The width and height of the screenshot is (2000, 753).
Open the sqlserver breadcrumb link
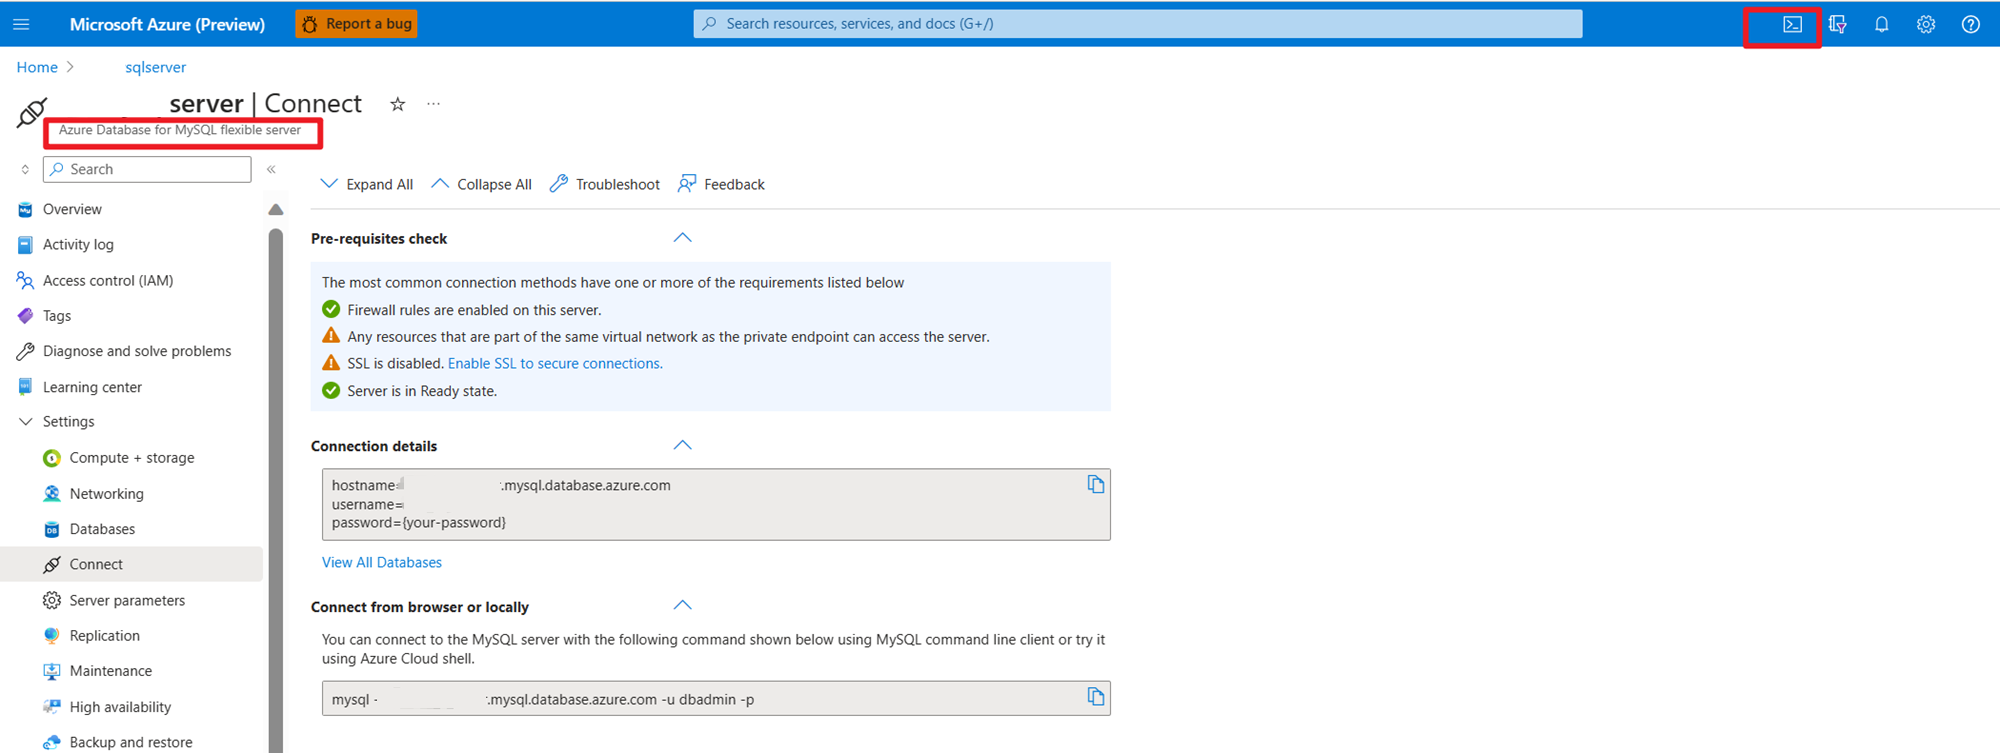tap(155, 67)
